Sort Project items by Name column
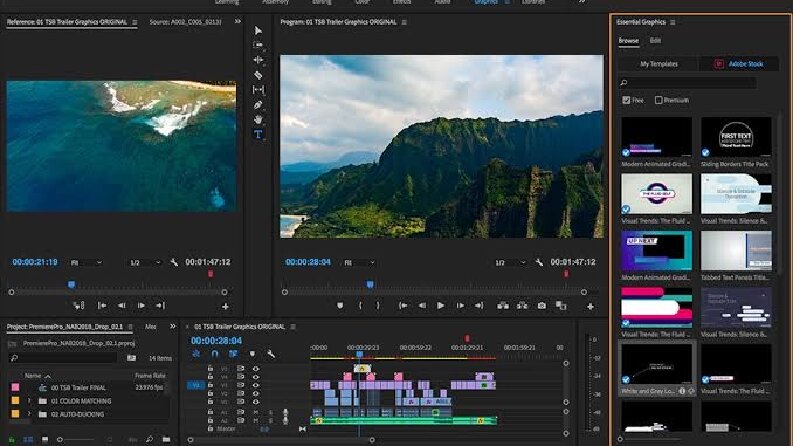 [33, 376]
